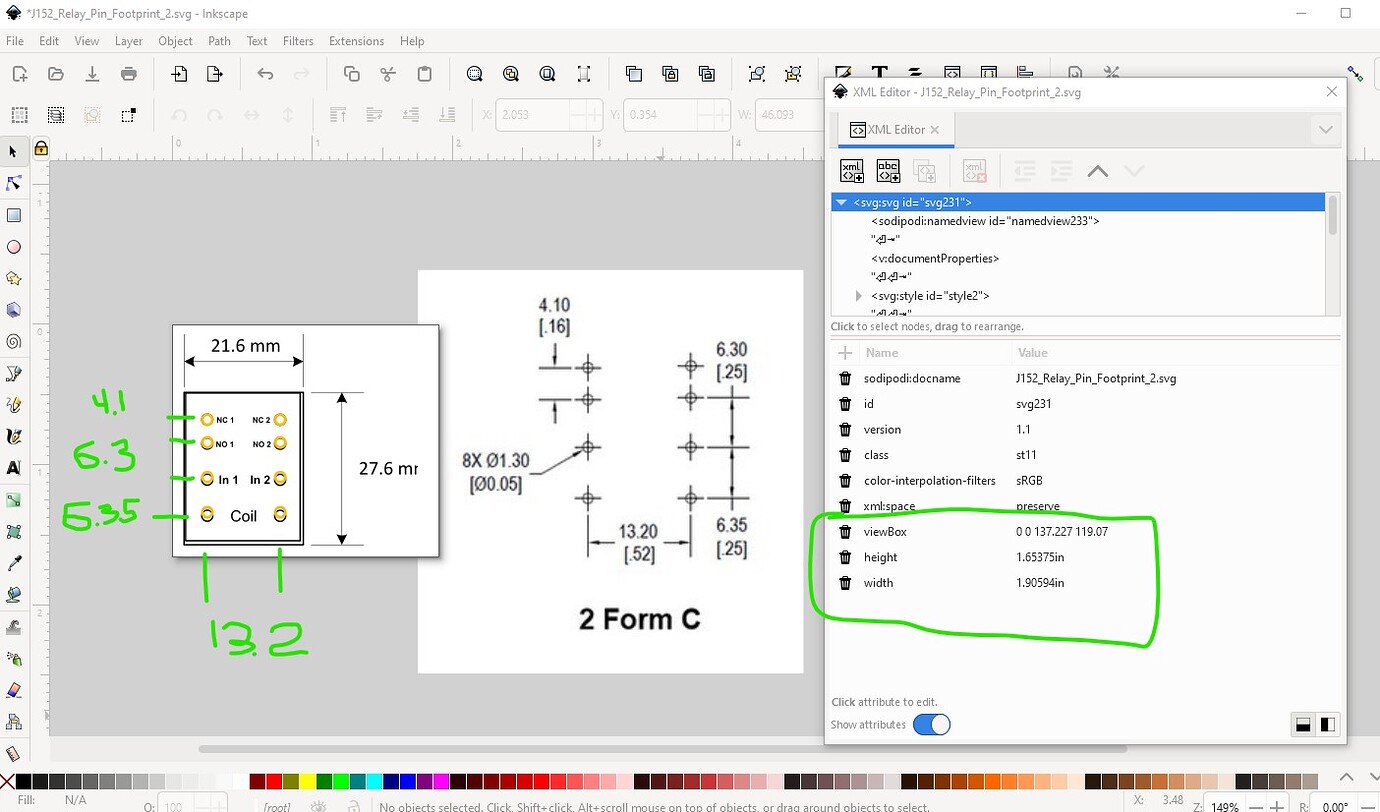Choose the Star tool
The width and height of the screenshot is (1380, 812).
pyautogui.click(x=14, y=278)
